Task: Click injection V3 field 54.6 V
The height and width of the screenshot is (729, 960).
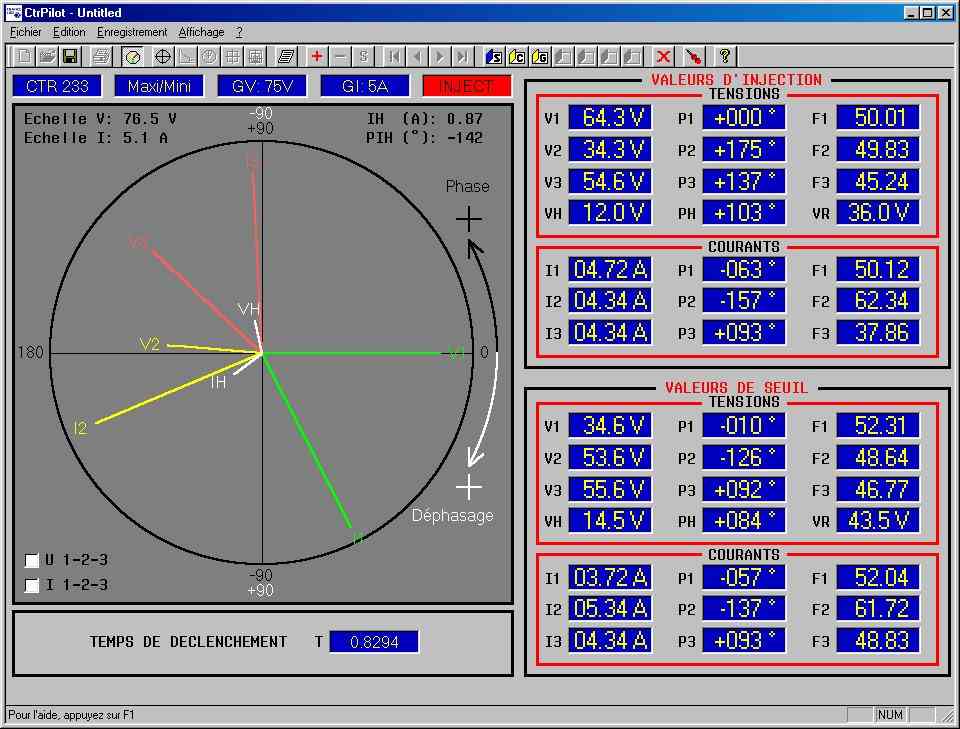Action: (610, 181)
